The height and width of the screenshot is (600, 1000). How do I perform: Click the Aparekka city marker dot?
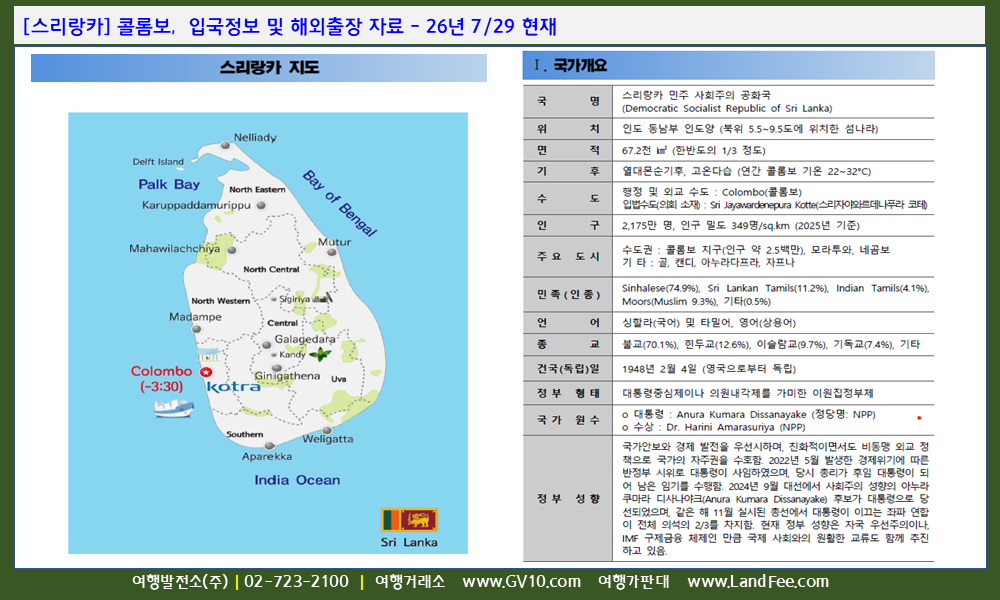click(x=269, y=446)
